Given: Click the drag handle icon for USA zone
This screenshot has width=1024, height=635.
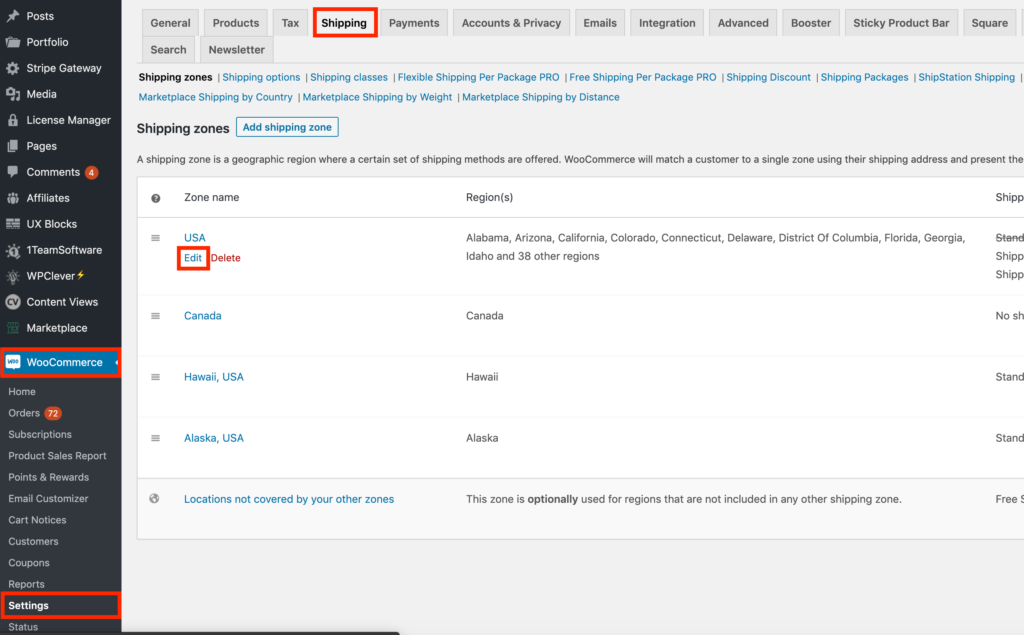Looking at the screenshot, I should click(x=155, y=238).
